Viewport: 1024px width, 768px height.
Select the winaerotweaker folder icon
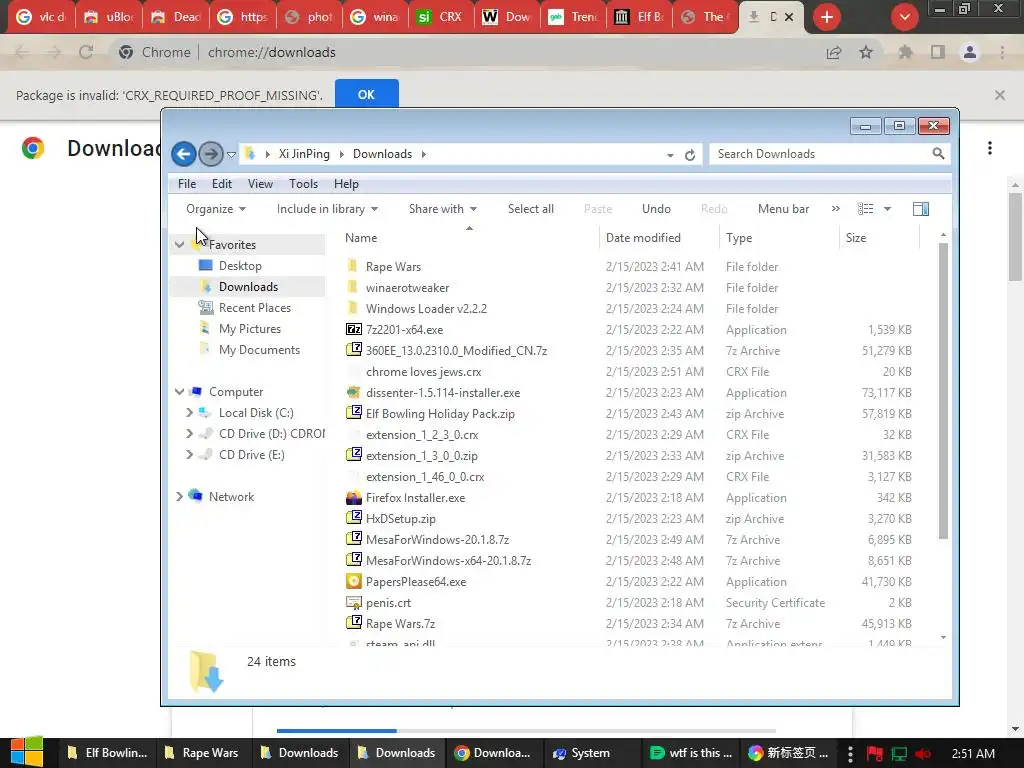pos(353,287)
